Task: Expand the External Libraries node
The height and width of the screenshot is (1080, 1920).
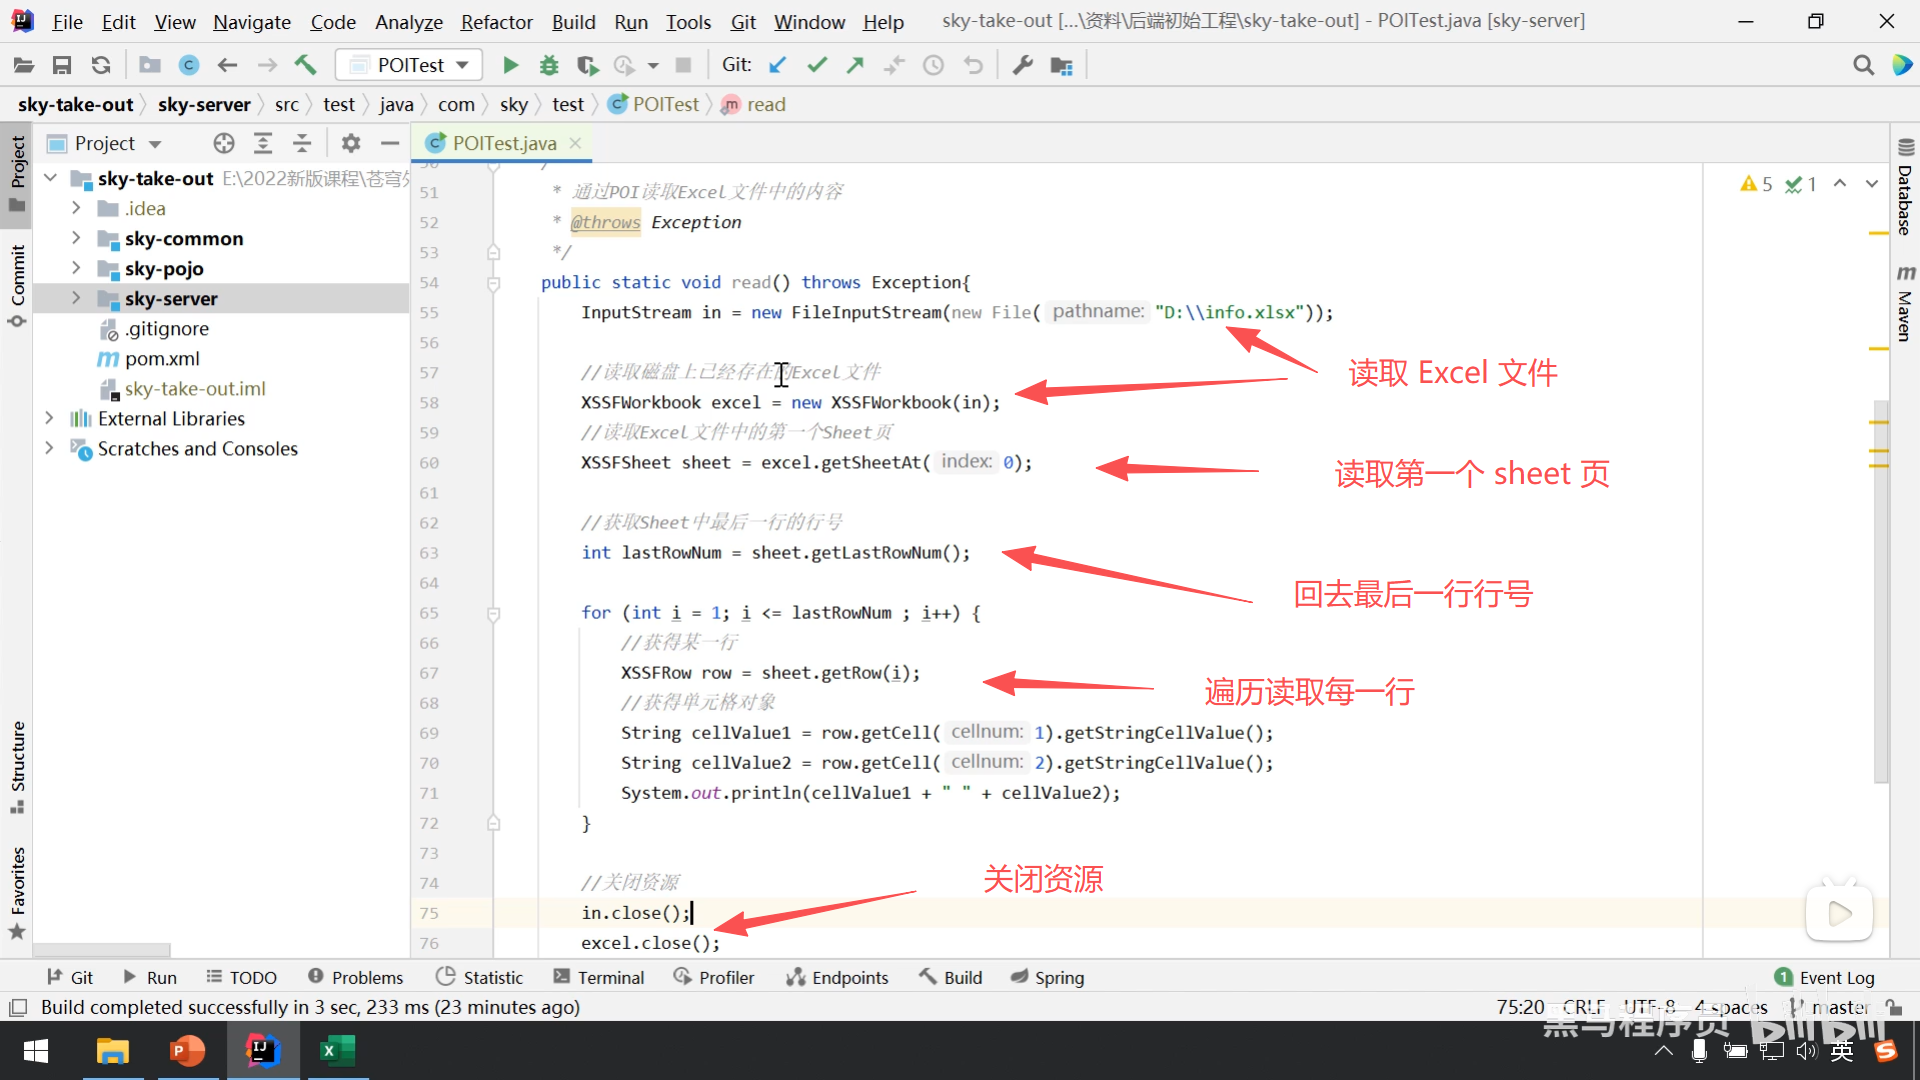Action: (x=49, y=418)
